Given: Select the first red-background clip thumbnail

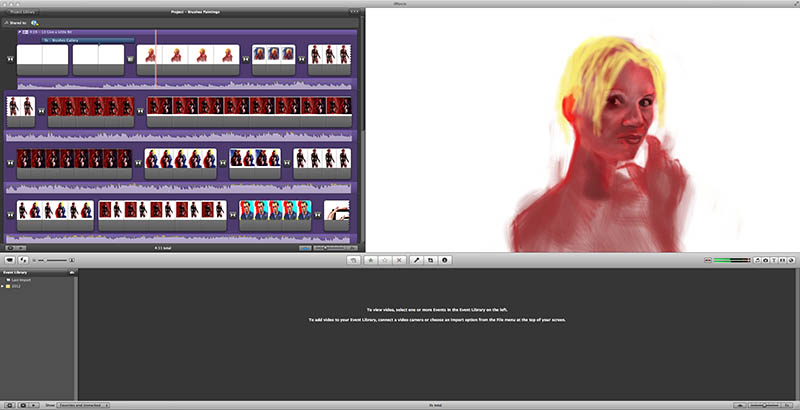Looking at the screenshot, I should 56,105.
